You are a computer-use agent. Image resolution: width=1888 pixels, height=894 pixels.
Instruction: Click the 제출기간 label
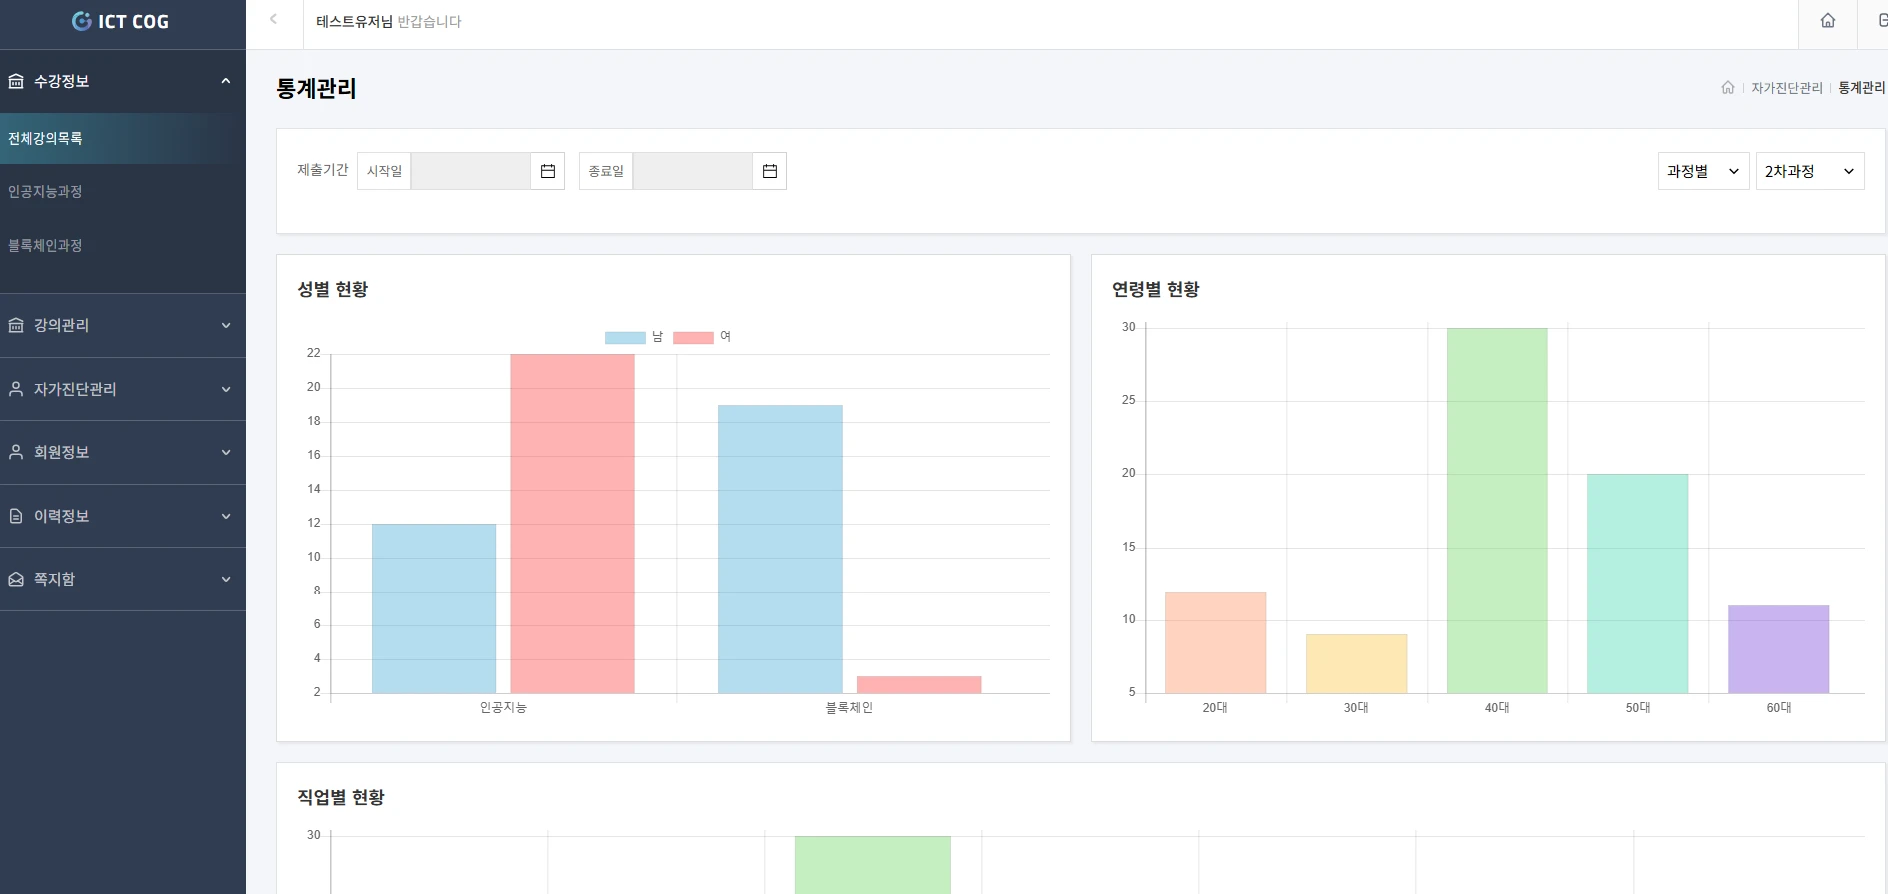click(x=323, y=170)
